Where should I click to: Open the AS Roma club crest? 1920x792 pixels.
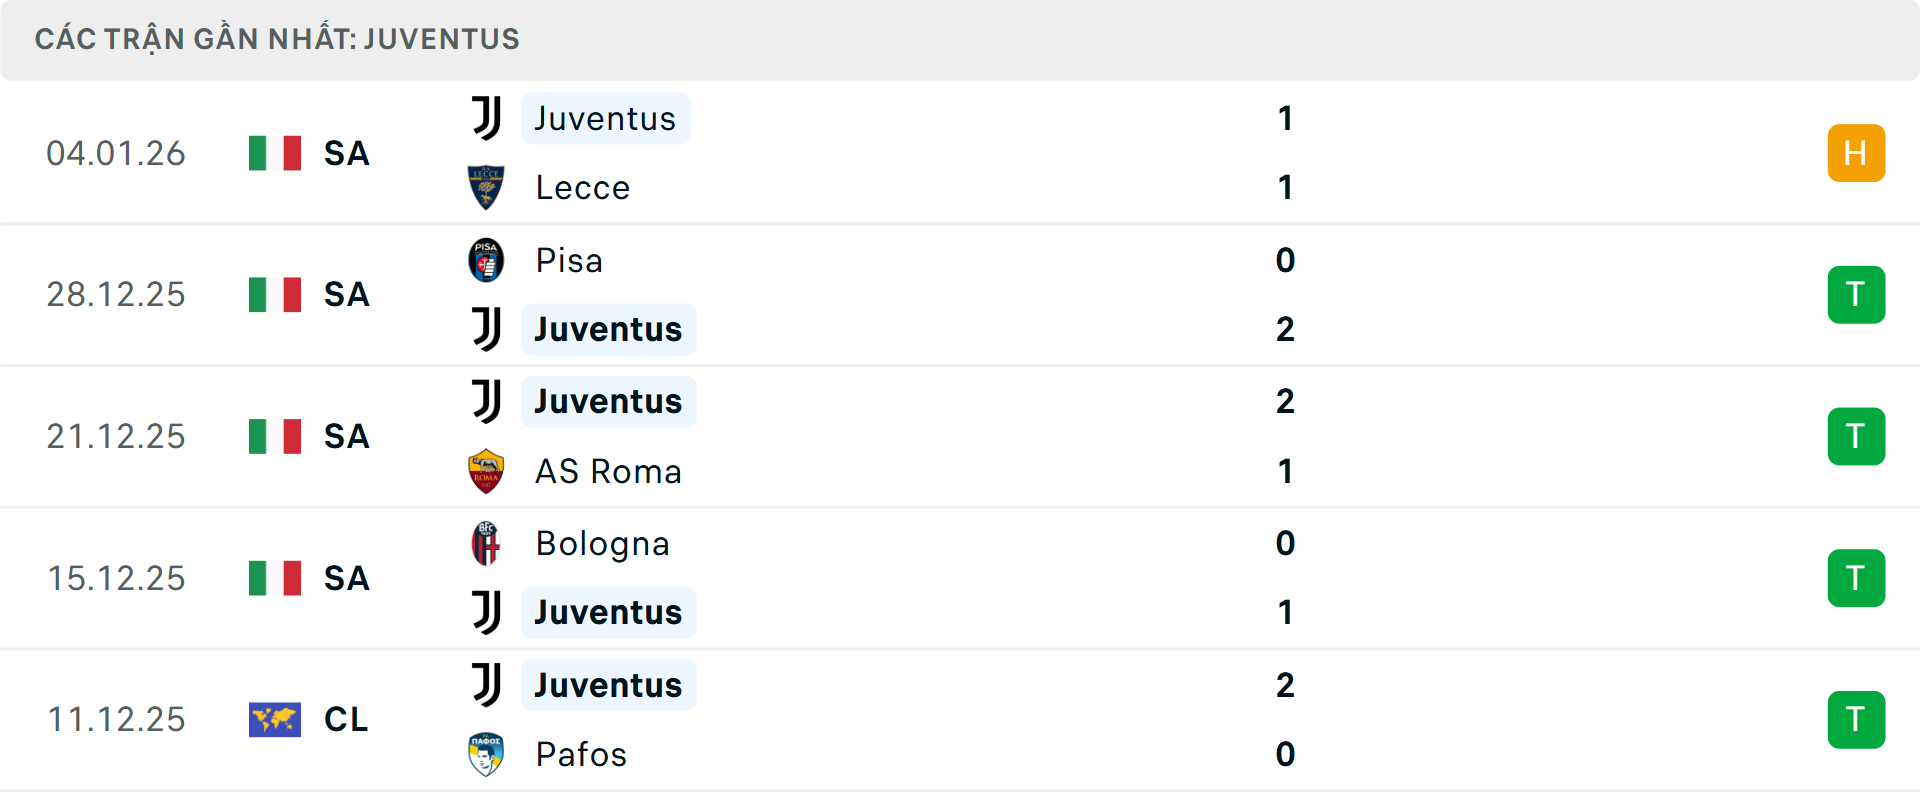tap(486, 471)
